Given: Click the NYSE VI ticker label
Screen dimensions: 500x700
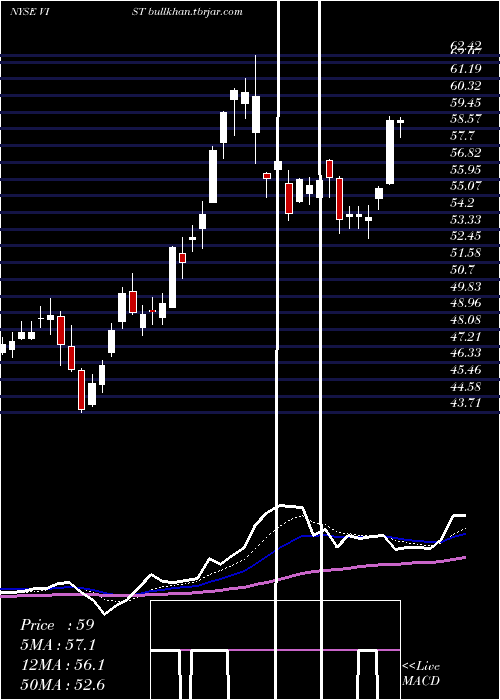Looking at the screenshot, I should pyautogui.click(x=29, y=12).
